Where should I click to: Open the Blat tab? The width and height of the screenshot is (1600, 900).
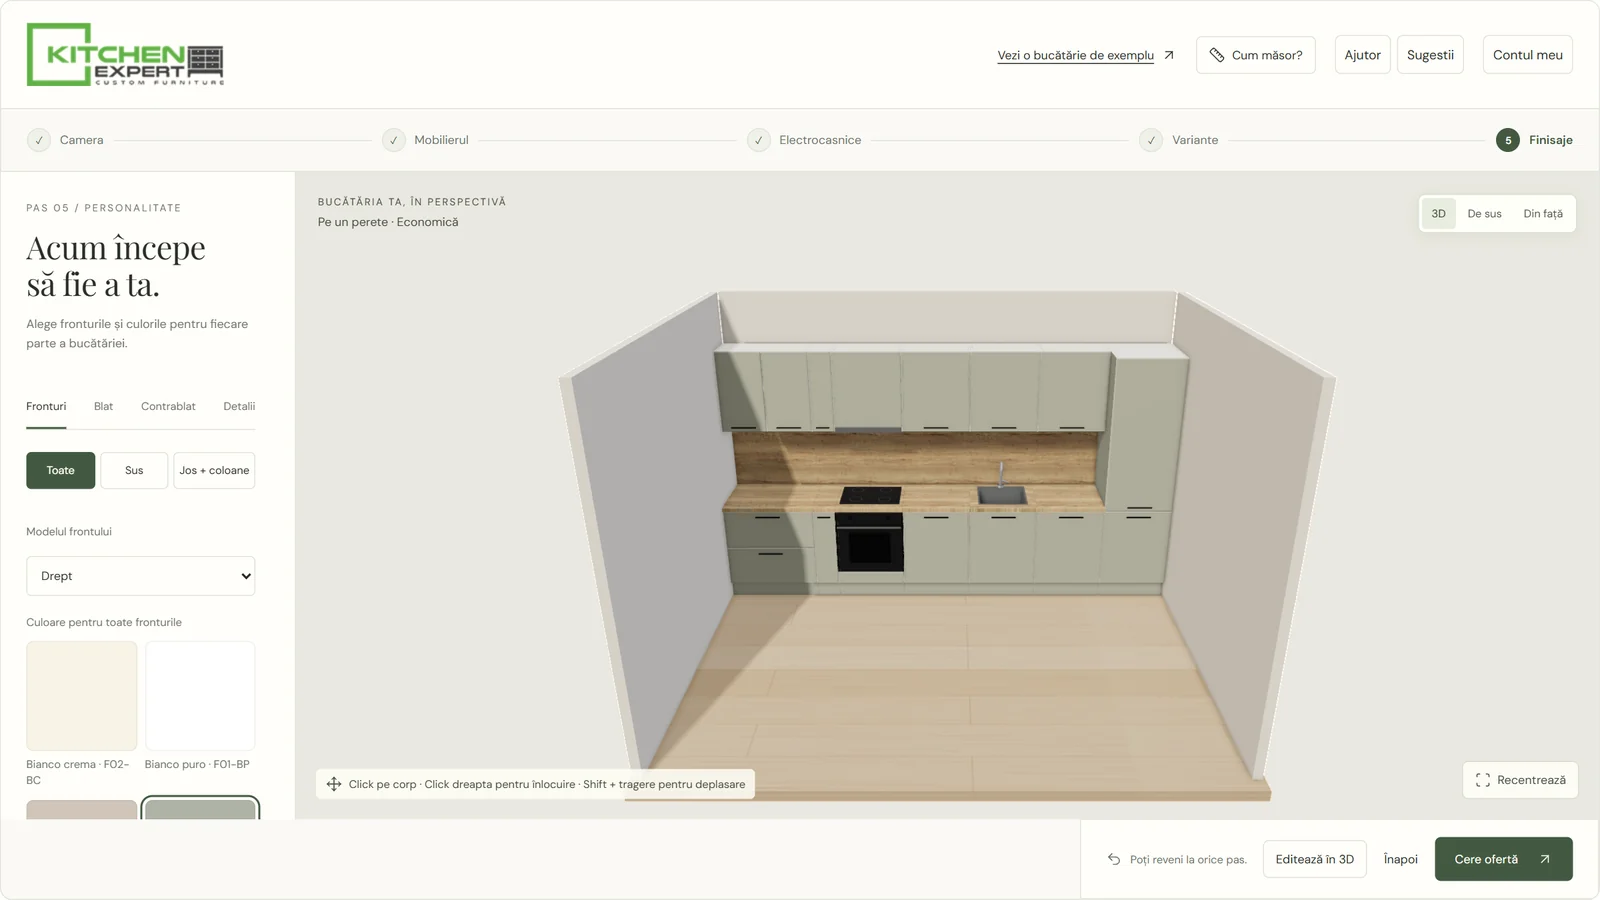pos(103,406)
